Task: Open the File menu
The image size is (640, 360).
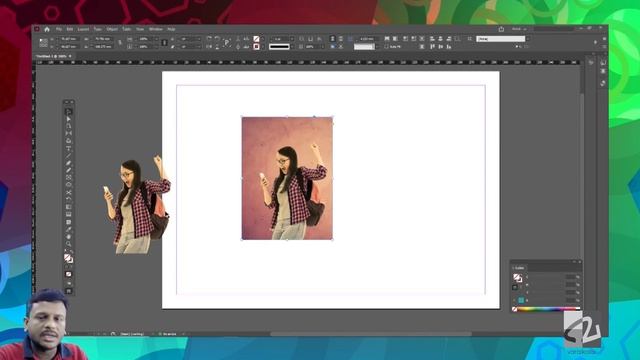Action: tap(59, 29)
